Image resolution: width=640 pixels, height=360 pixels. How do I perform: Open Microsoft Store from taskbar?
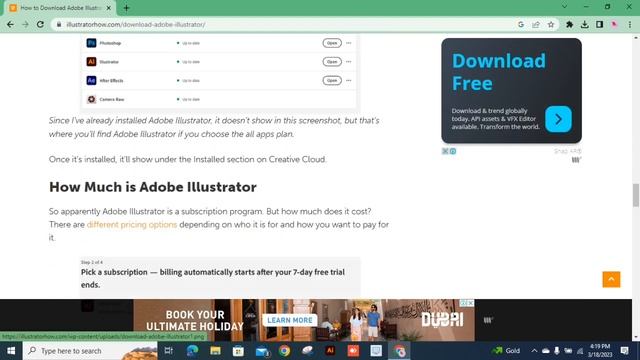tap(238, 351)
